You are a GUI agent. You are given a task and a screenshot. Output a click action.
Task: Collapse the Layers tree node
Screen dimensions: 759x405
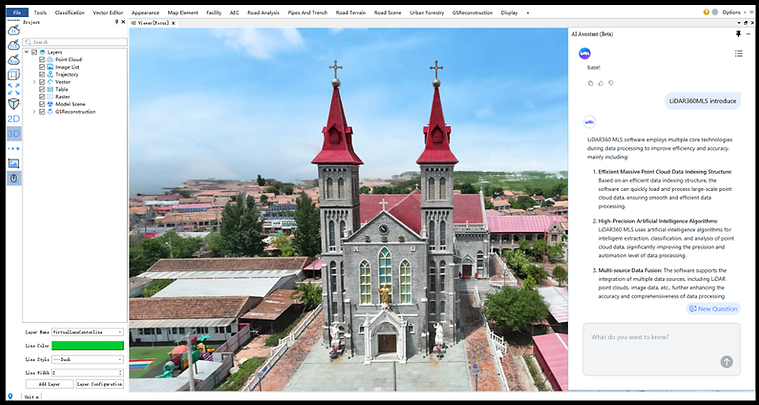[26, 52]
